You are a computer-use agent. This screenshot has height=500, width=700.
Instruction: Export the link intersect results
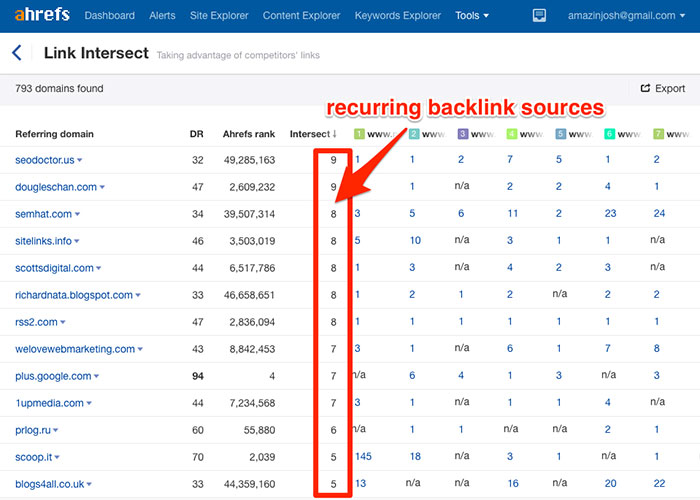tap(662, 88)
